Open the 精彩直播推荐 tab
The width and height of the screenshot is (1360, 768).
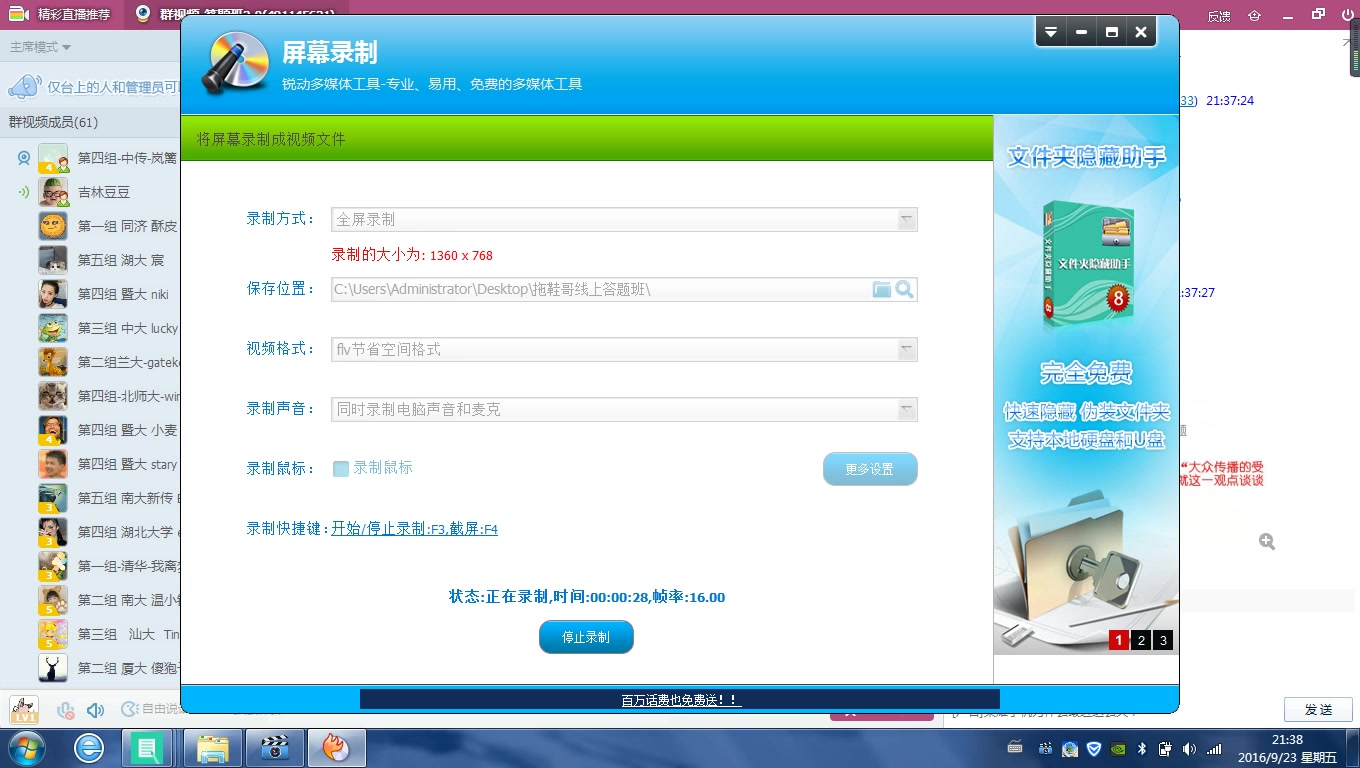62,14
